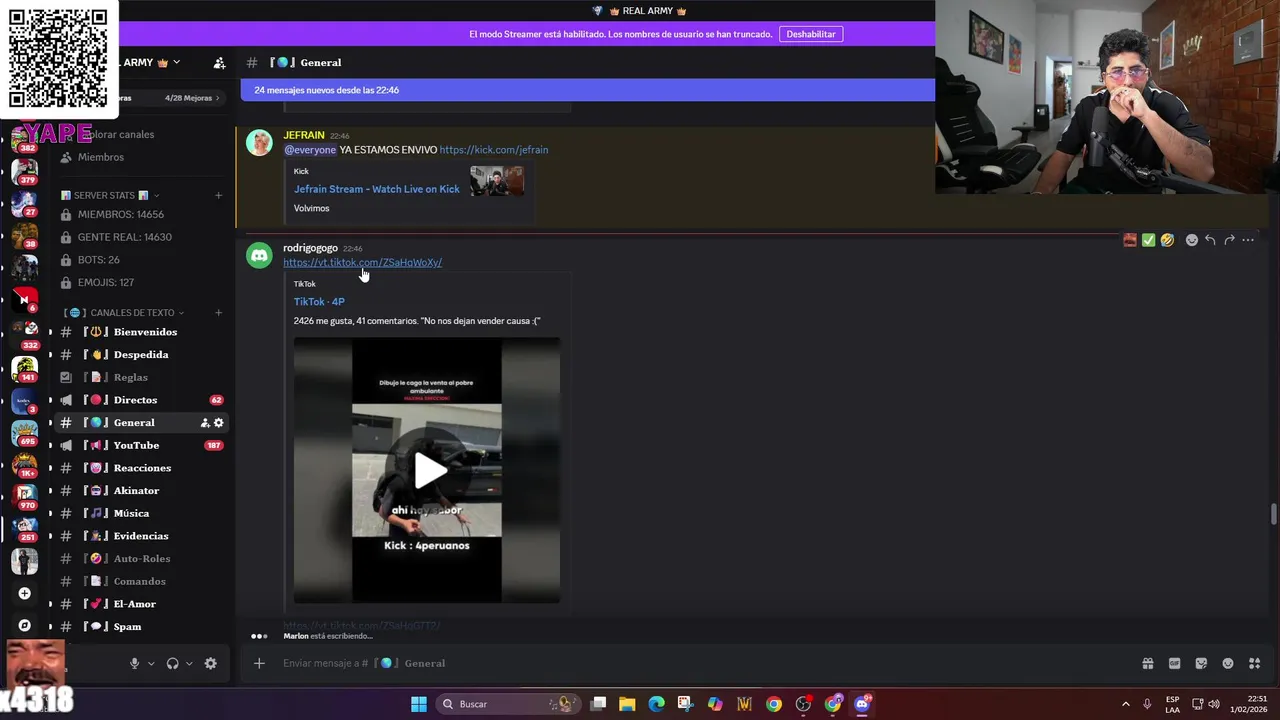The height and width of the screenshot is (720, 1280).
Task: React with the green checkmark emoji
Action: 1148,240
